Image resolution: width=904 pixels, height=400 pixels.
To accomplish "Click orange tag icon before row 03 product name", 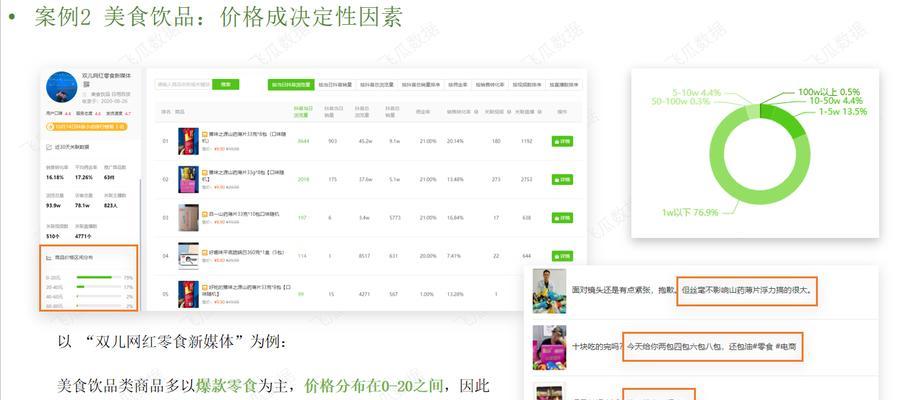I will (205, 213).
